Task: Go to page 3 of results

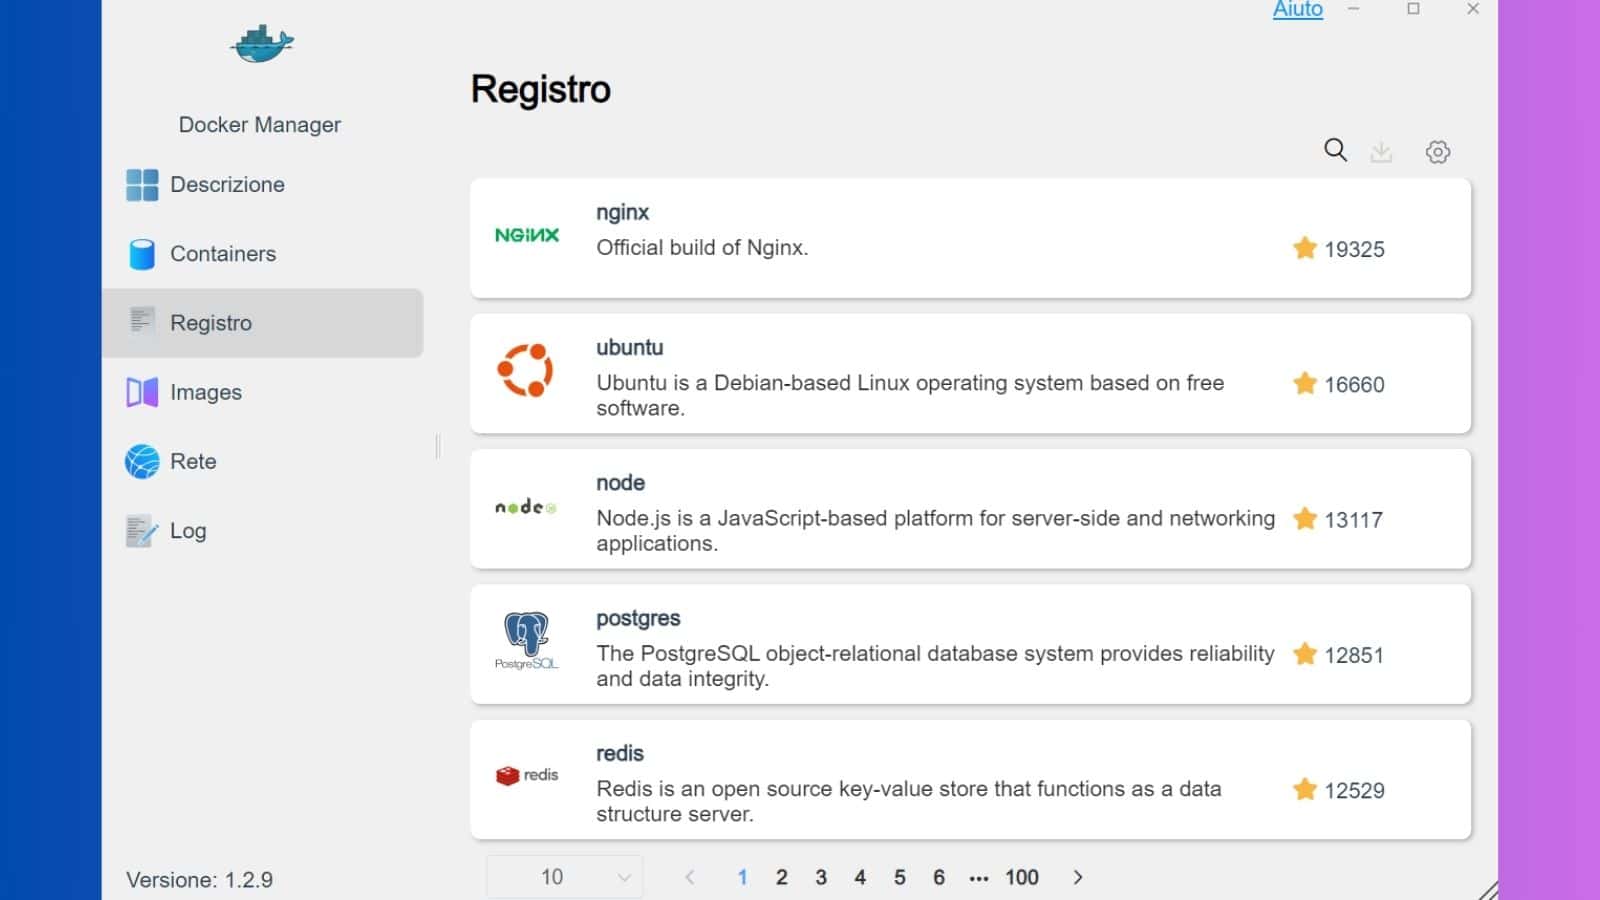Action: (821, 877)
